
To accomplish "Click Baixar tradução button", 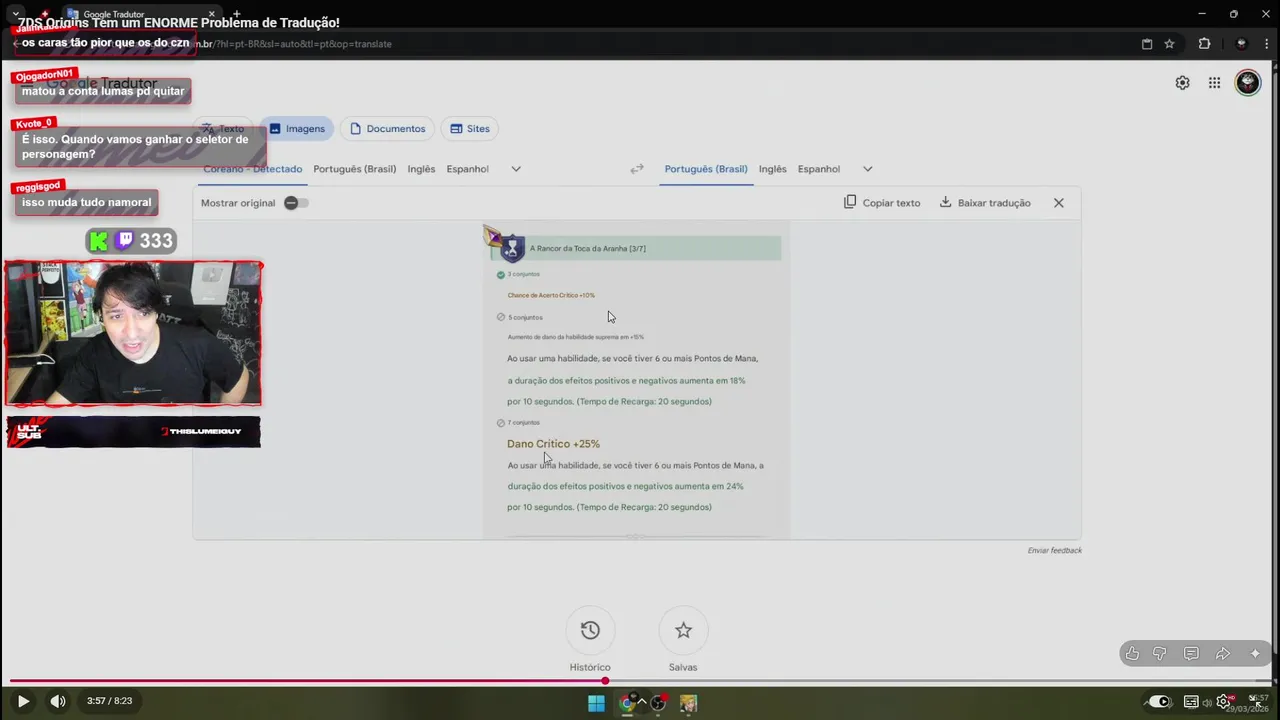I will pyautogui.click(x=985, y=202).
